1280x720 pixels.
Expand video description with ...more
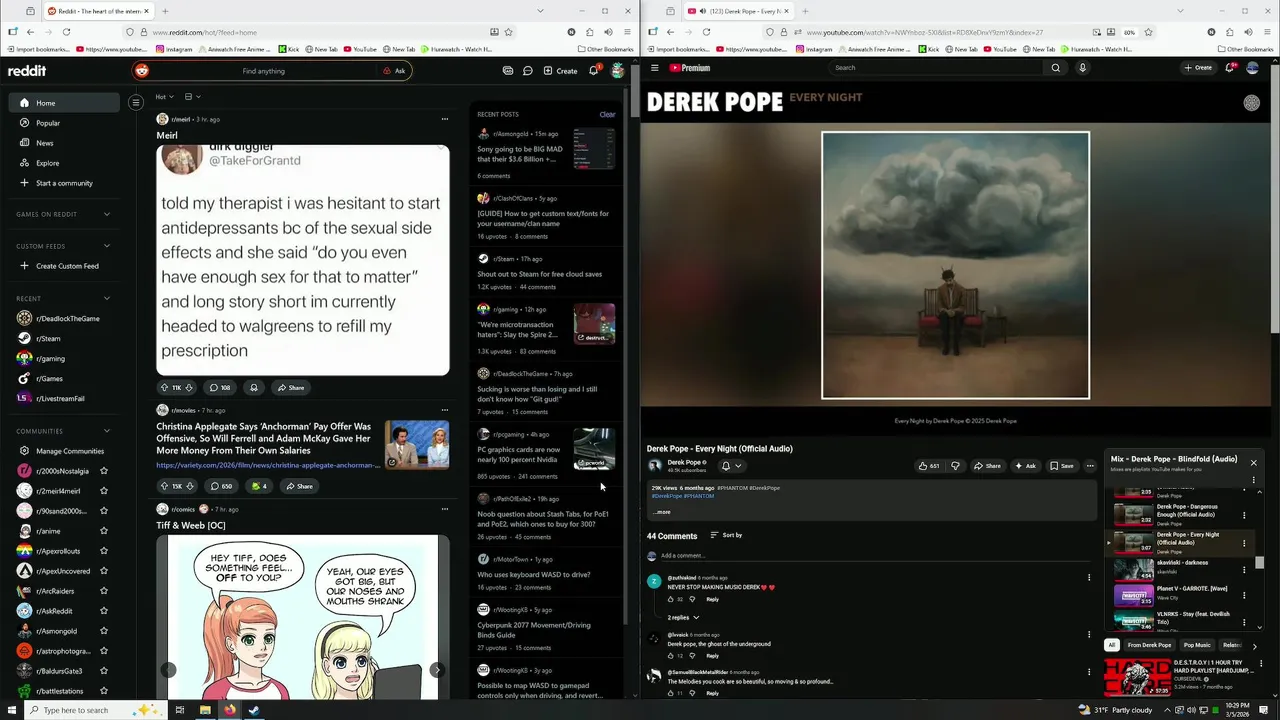coord(662,512)
